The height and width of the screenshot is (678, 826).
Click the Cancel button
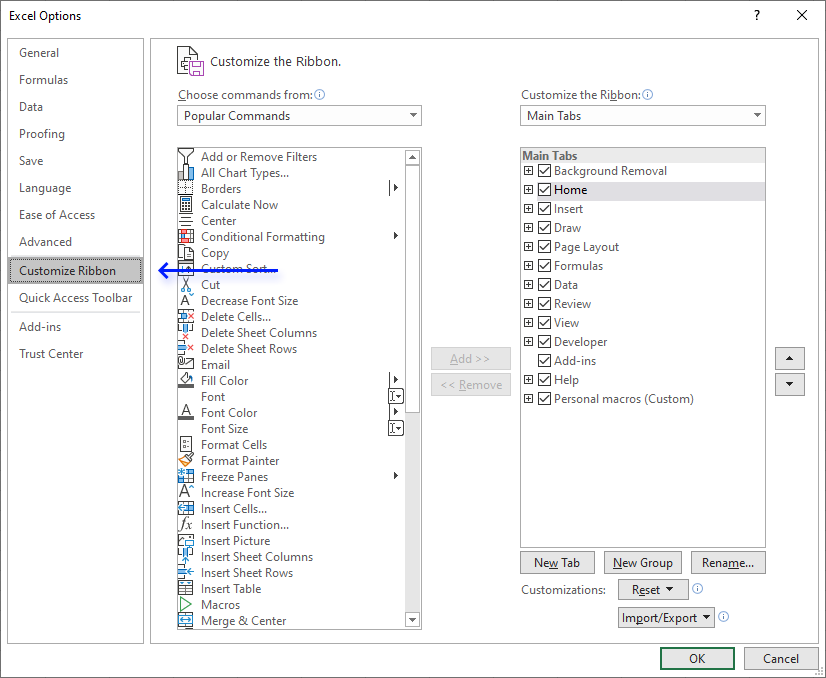781,659
